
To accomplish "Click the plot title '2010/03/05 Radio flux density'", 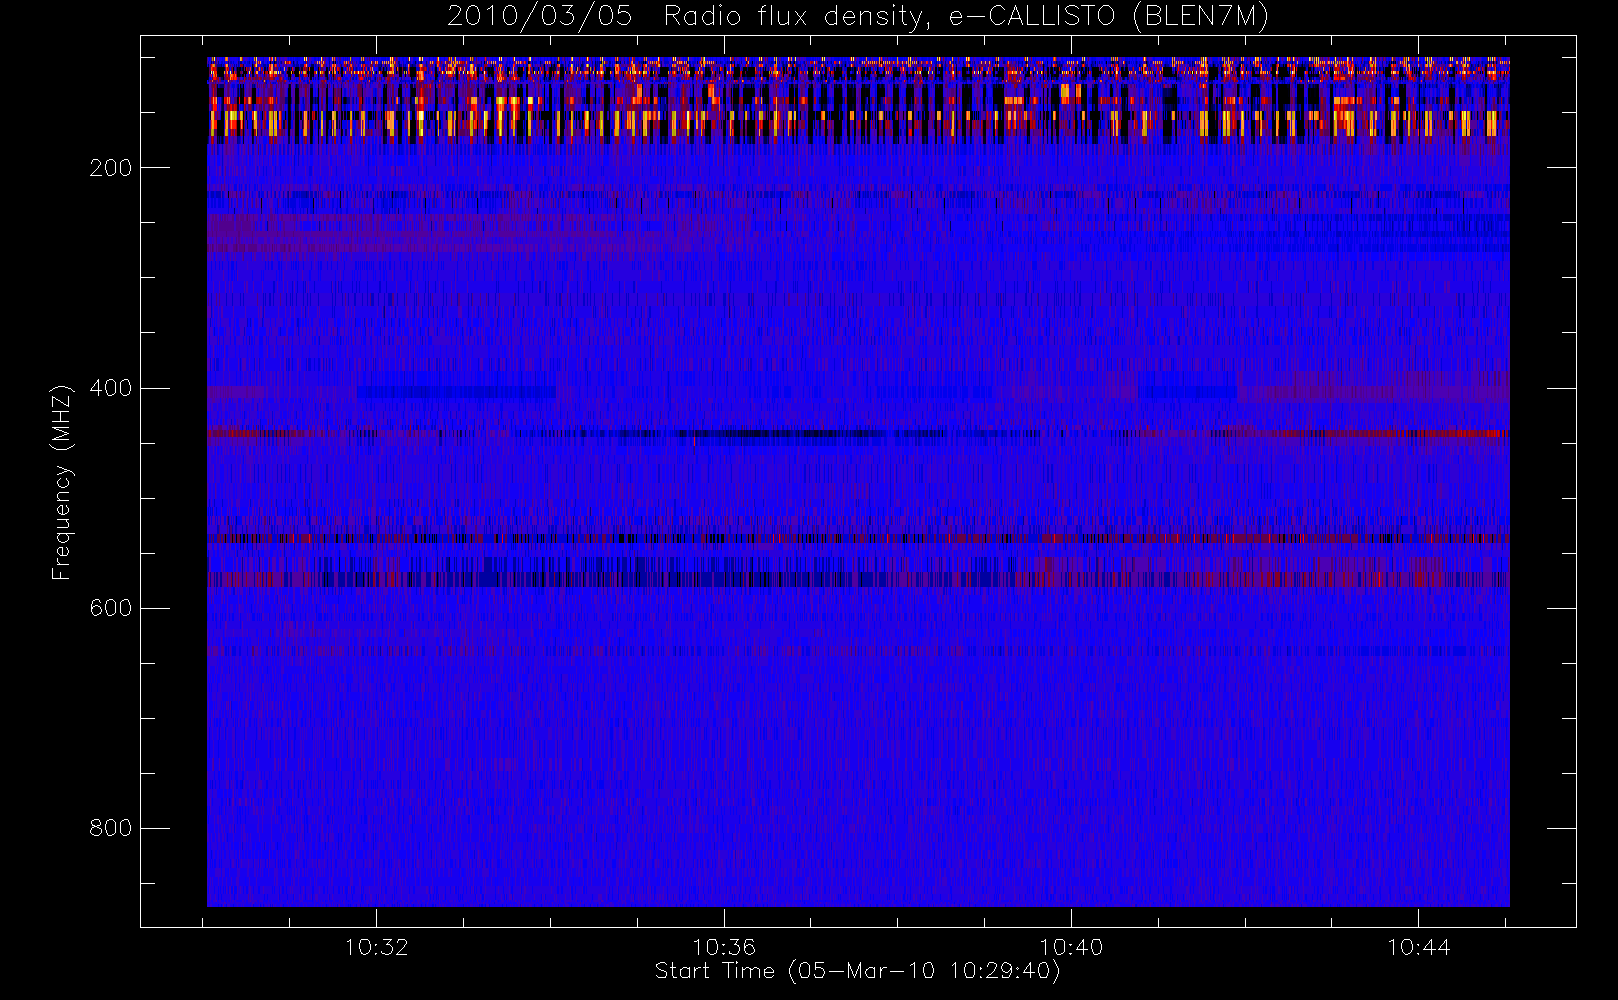I will pos(858,16).
